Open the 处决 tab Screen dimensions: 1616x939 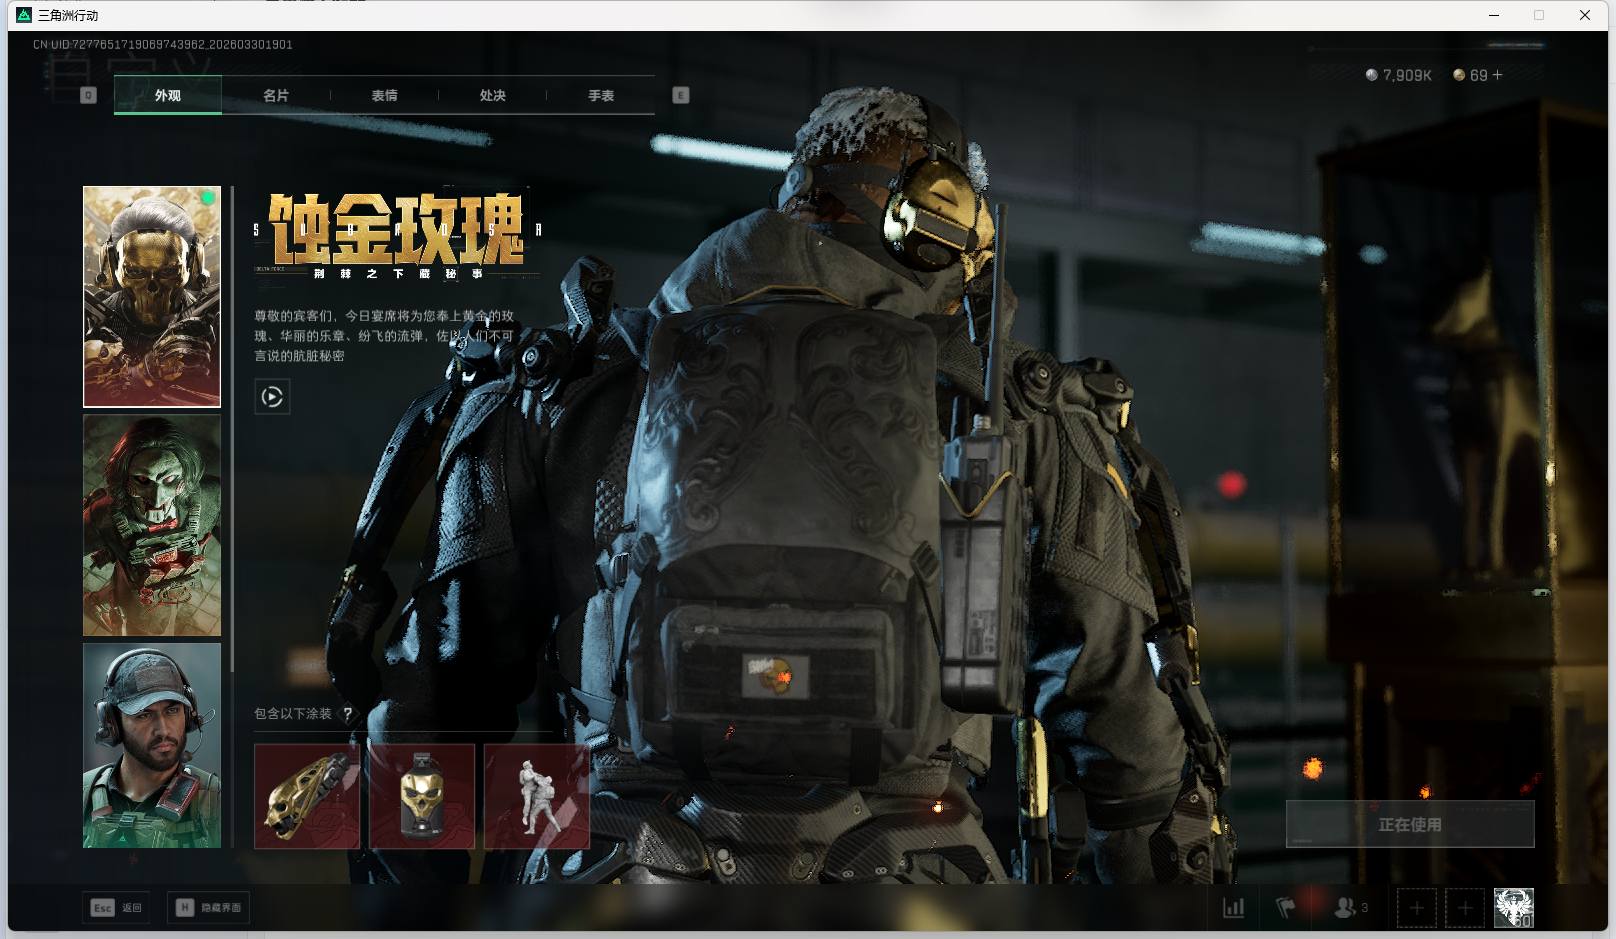click(x=492, y=95)
